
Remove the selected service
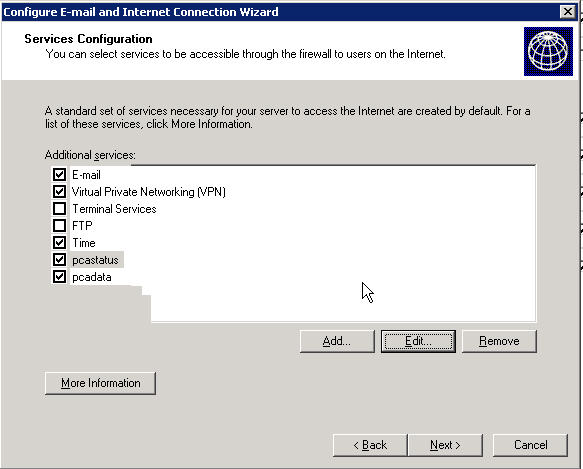coord(499,341)
